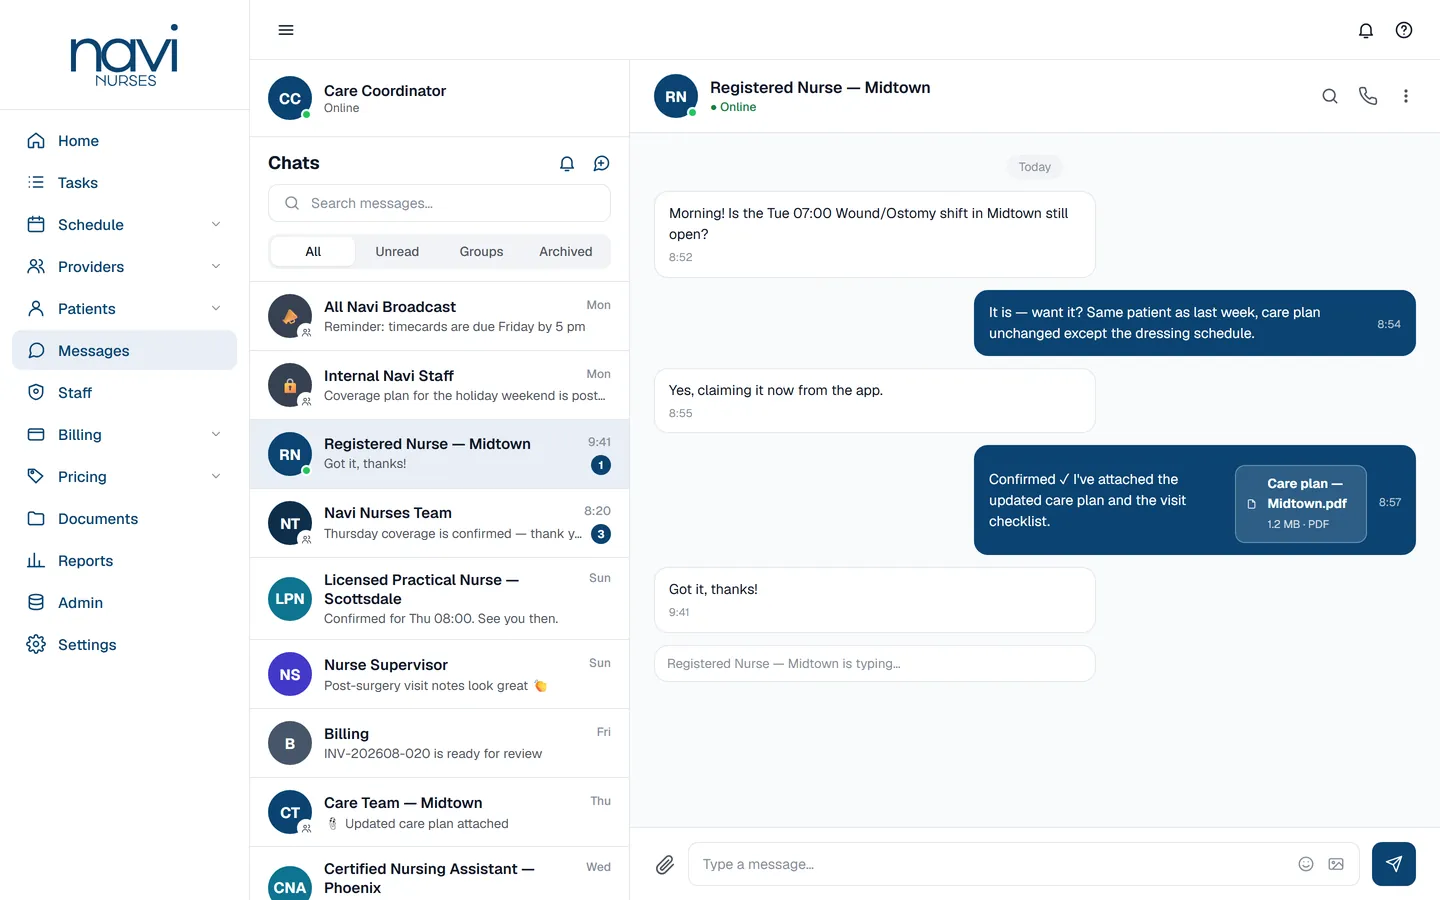Open the Care plan — Midtown.pdf attachment
This screenshot has width=1440, height=900.
(x=1301, y=504)
